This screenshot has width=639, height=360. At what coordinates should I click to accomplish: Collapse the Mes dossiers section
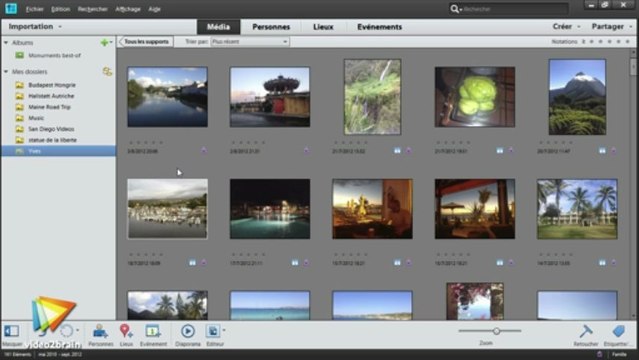[6, 71]
